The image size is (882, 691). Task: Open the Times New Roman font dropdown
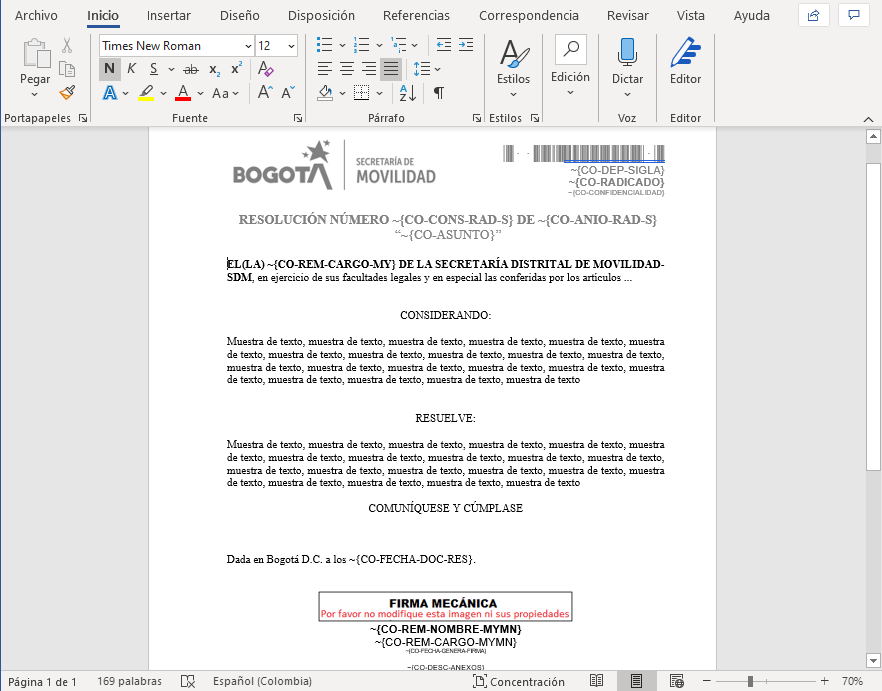click(x=248, y=46)
